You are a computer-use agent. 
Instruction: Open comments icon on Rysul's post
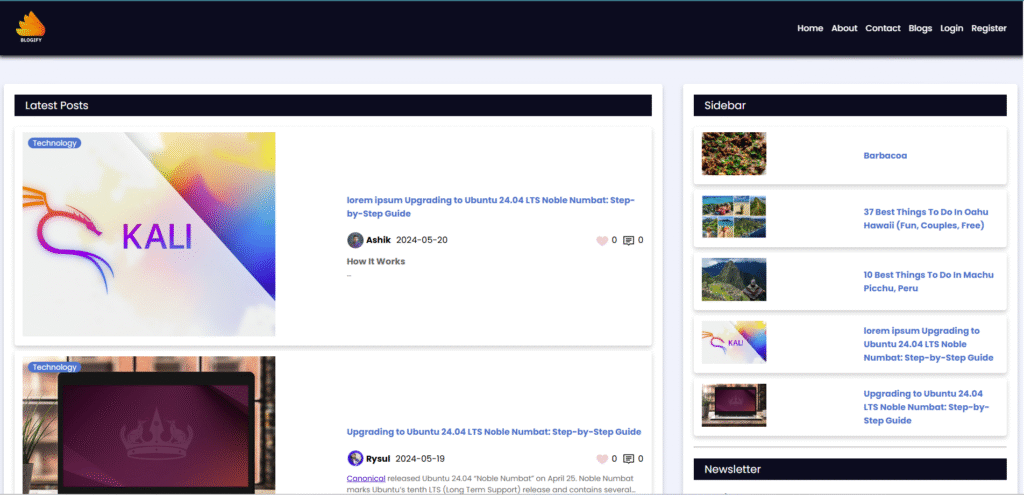(x=629, y=459)
